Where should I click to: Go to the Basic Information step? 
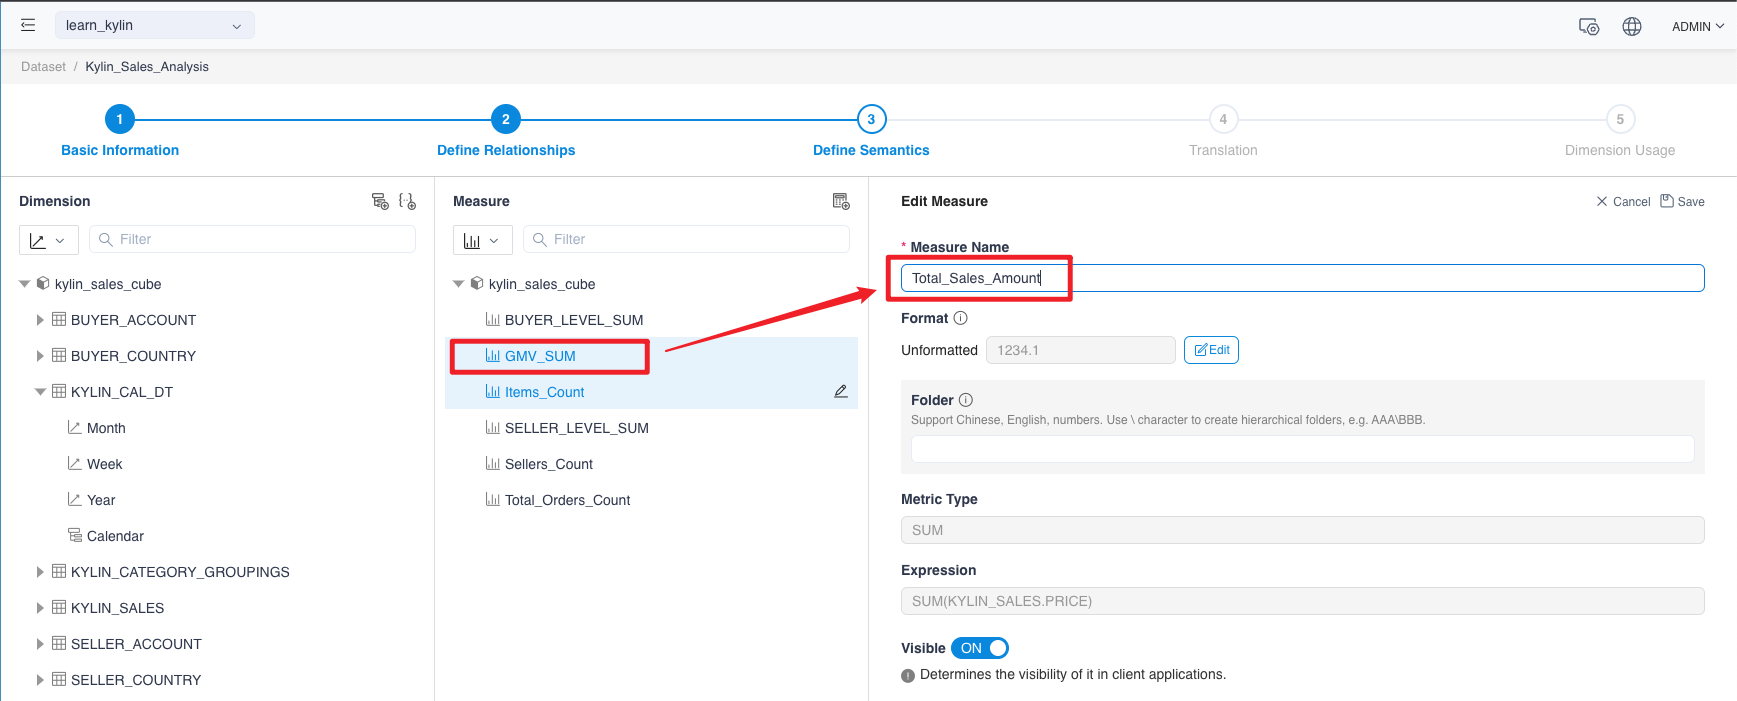[120, 120]
